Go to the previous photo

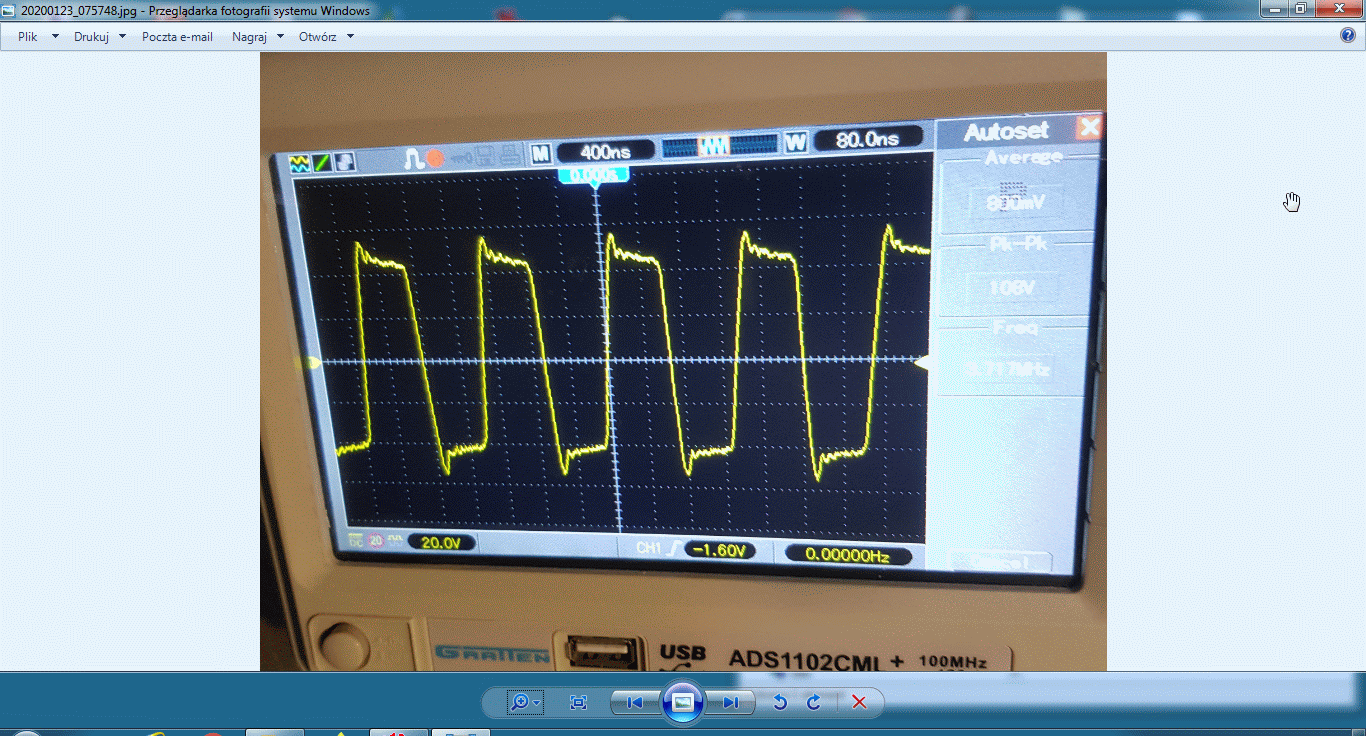634,702
